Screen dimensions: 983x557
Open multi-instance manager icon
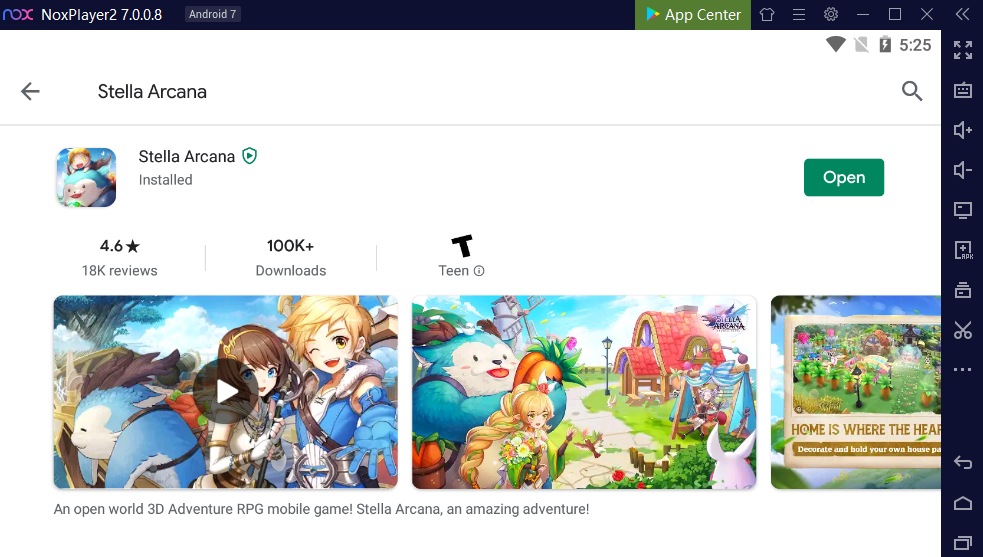(x=963, y=290)
